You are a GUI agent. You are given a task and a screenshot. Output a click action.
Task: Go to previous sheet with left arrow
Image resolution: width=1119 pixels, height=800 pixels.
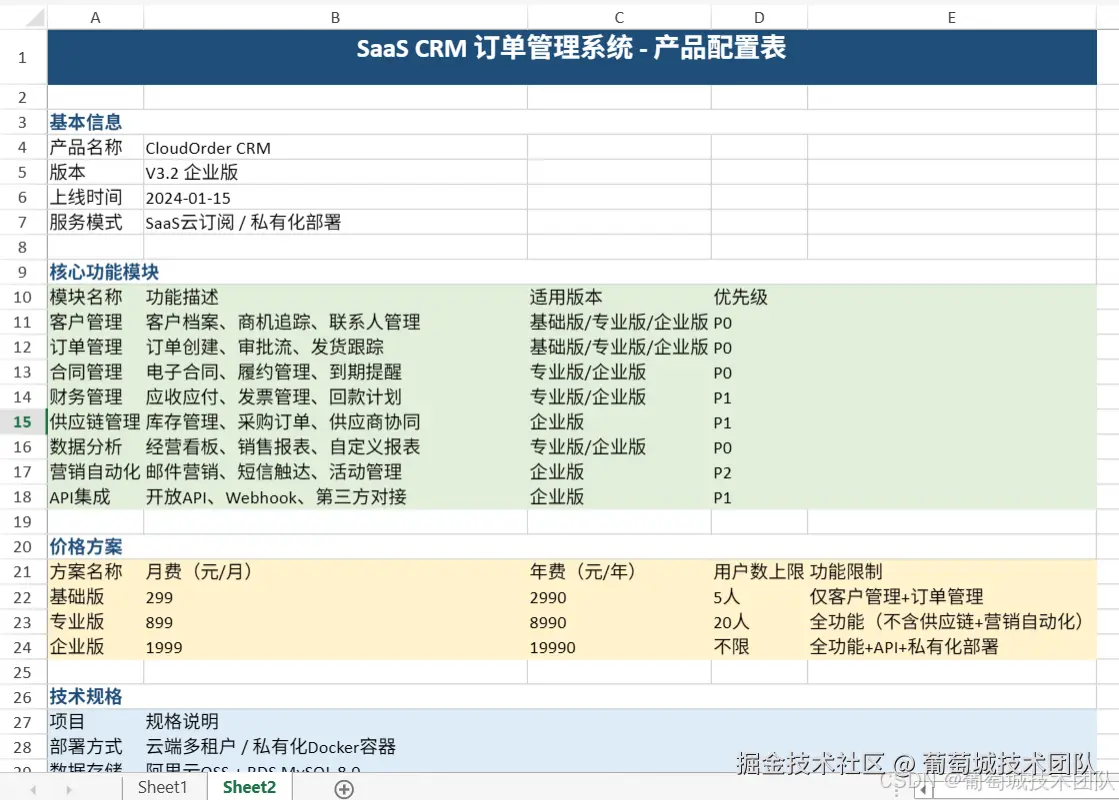pyautogui.click(x=33, y=789)
